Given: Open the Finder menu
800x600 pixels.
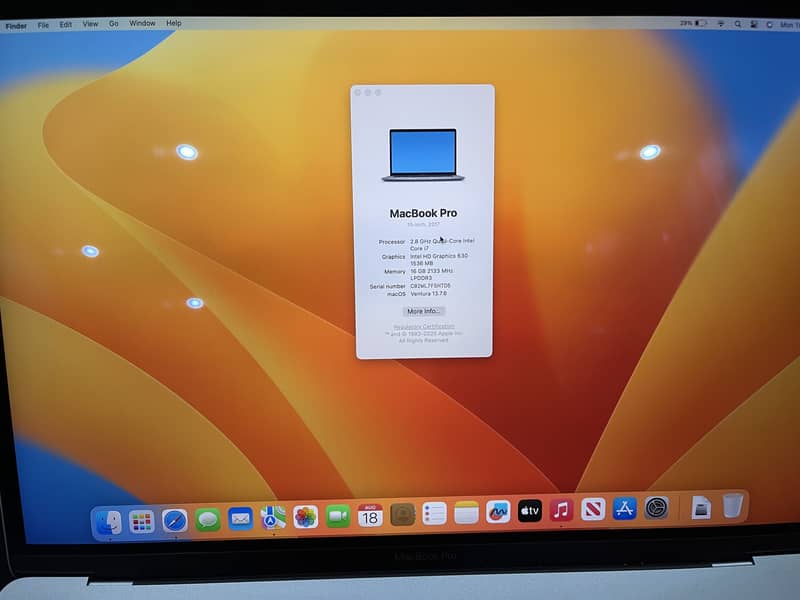Looking at the screenshot, I should point(16,26).
